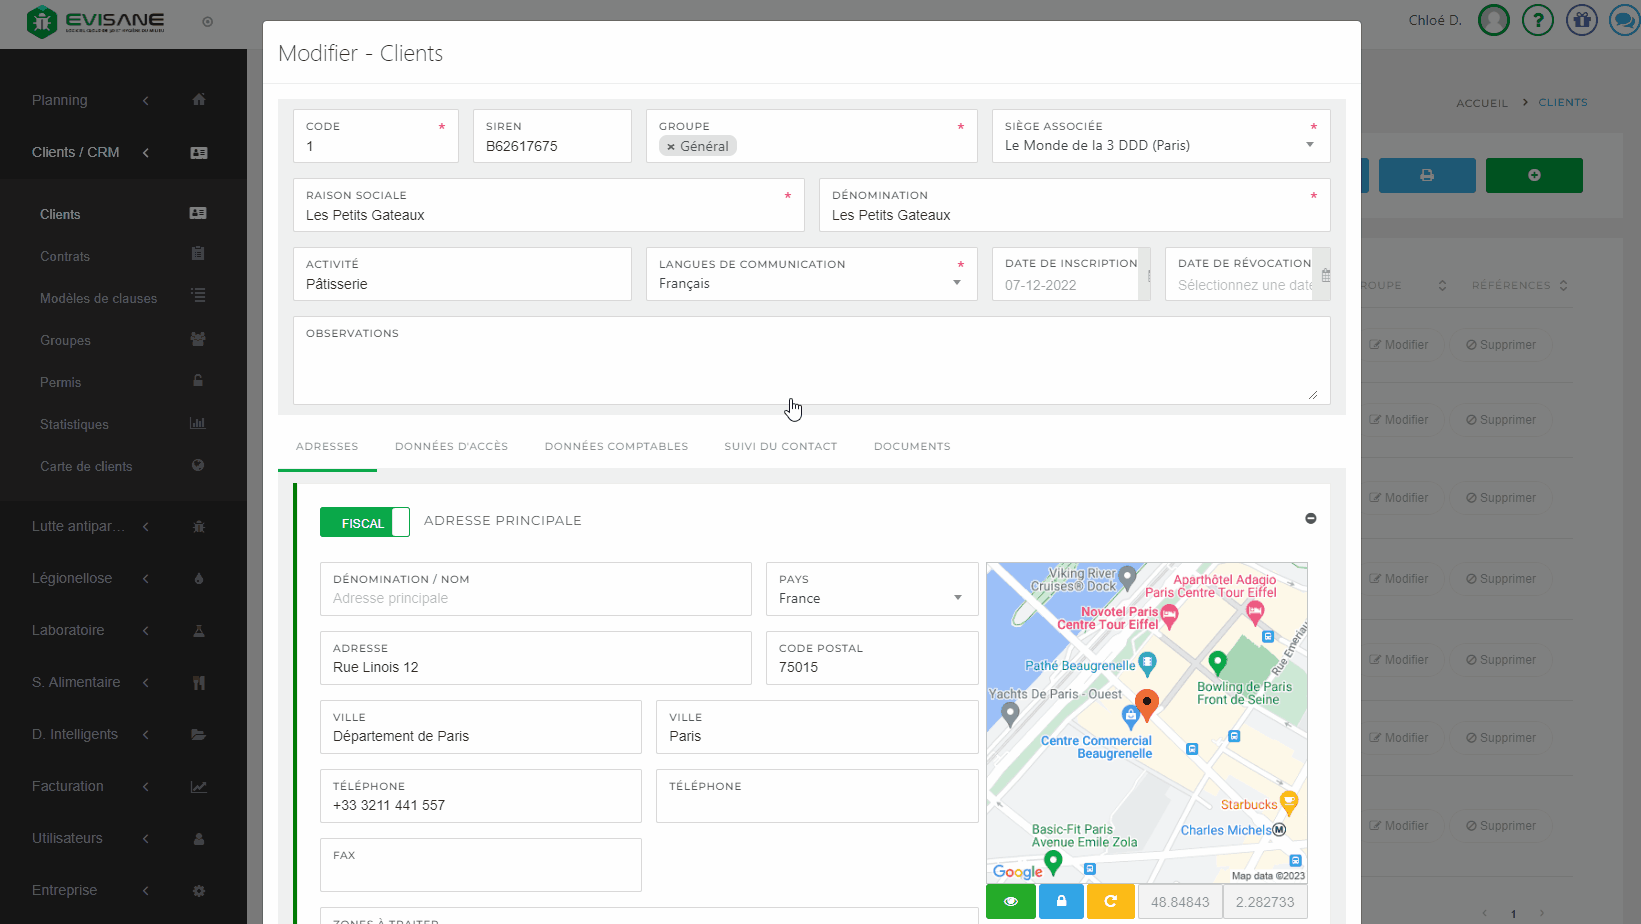This screenshot has height=924, width=1641.
Task: Click the green add button
Action: click(x=1533, y=175)
